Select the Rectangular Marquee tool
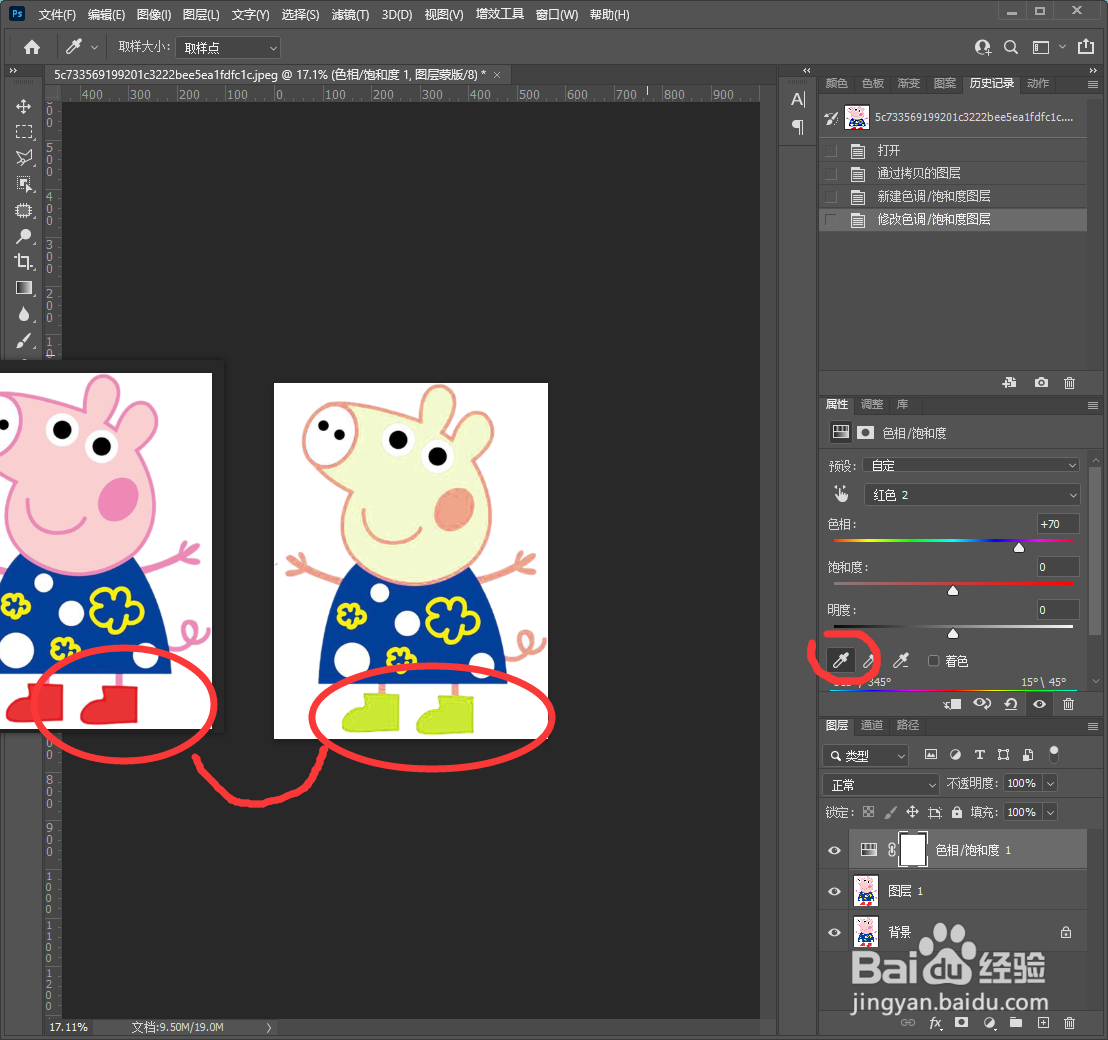The image size is (1108, 1040). [x=24, y=132]
